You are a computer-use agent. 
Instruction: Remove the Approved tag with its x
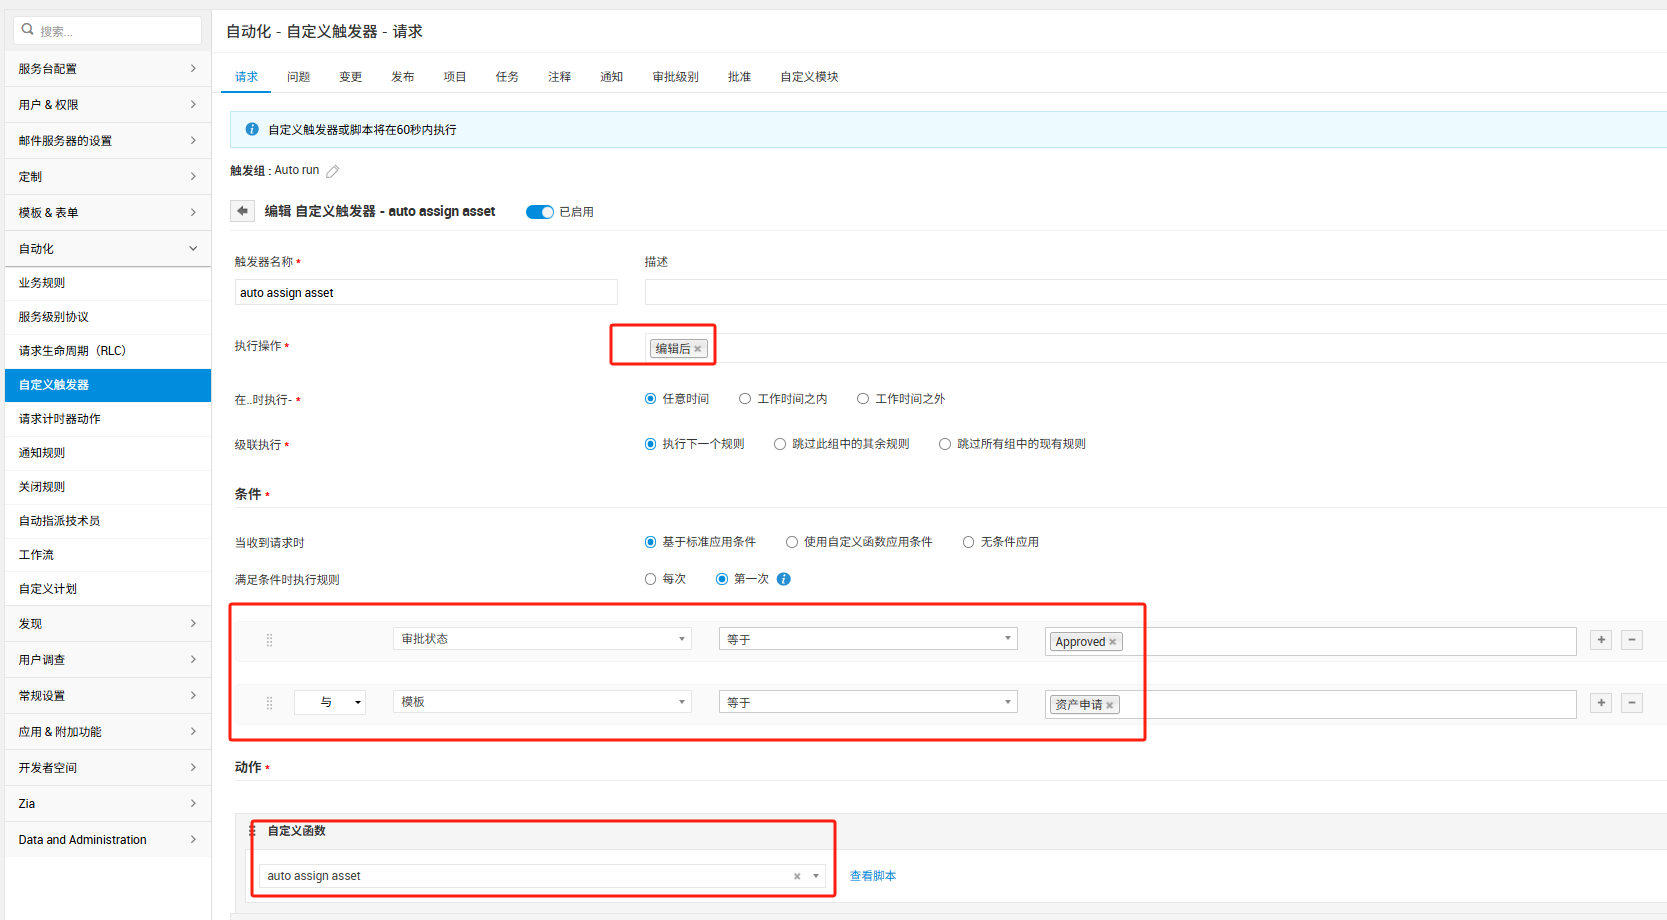point(1113,642)
